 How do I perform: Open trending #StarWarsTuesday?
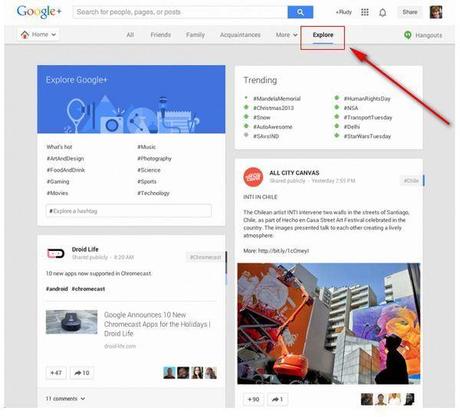coord(367,136)
